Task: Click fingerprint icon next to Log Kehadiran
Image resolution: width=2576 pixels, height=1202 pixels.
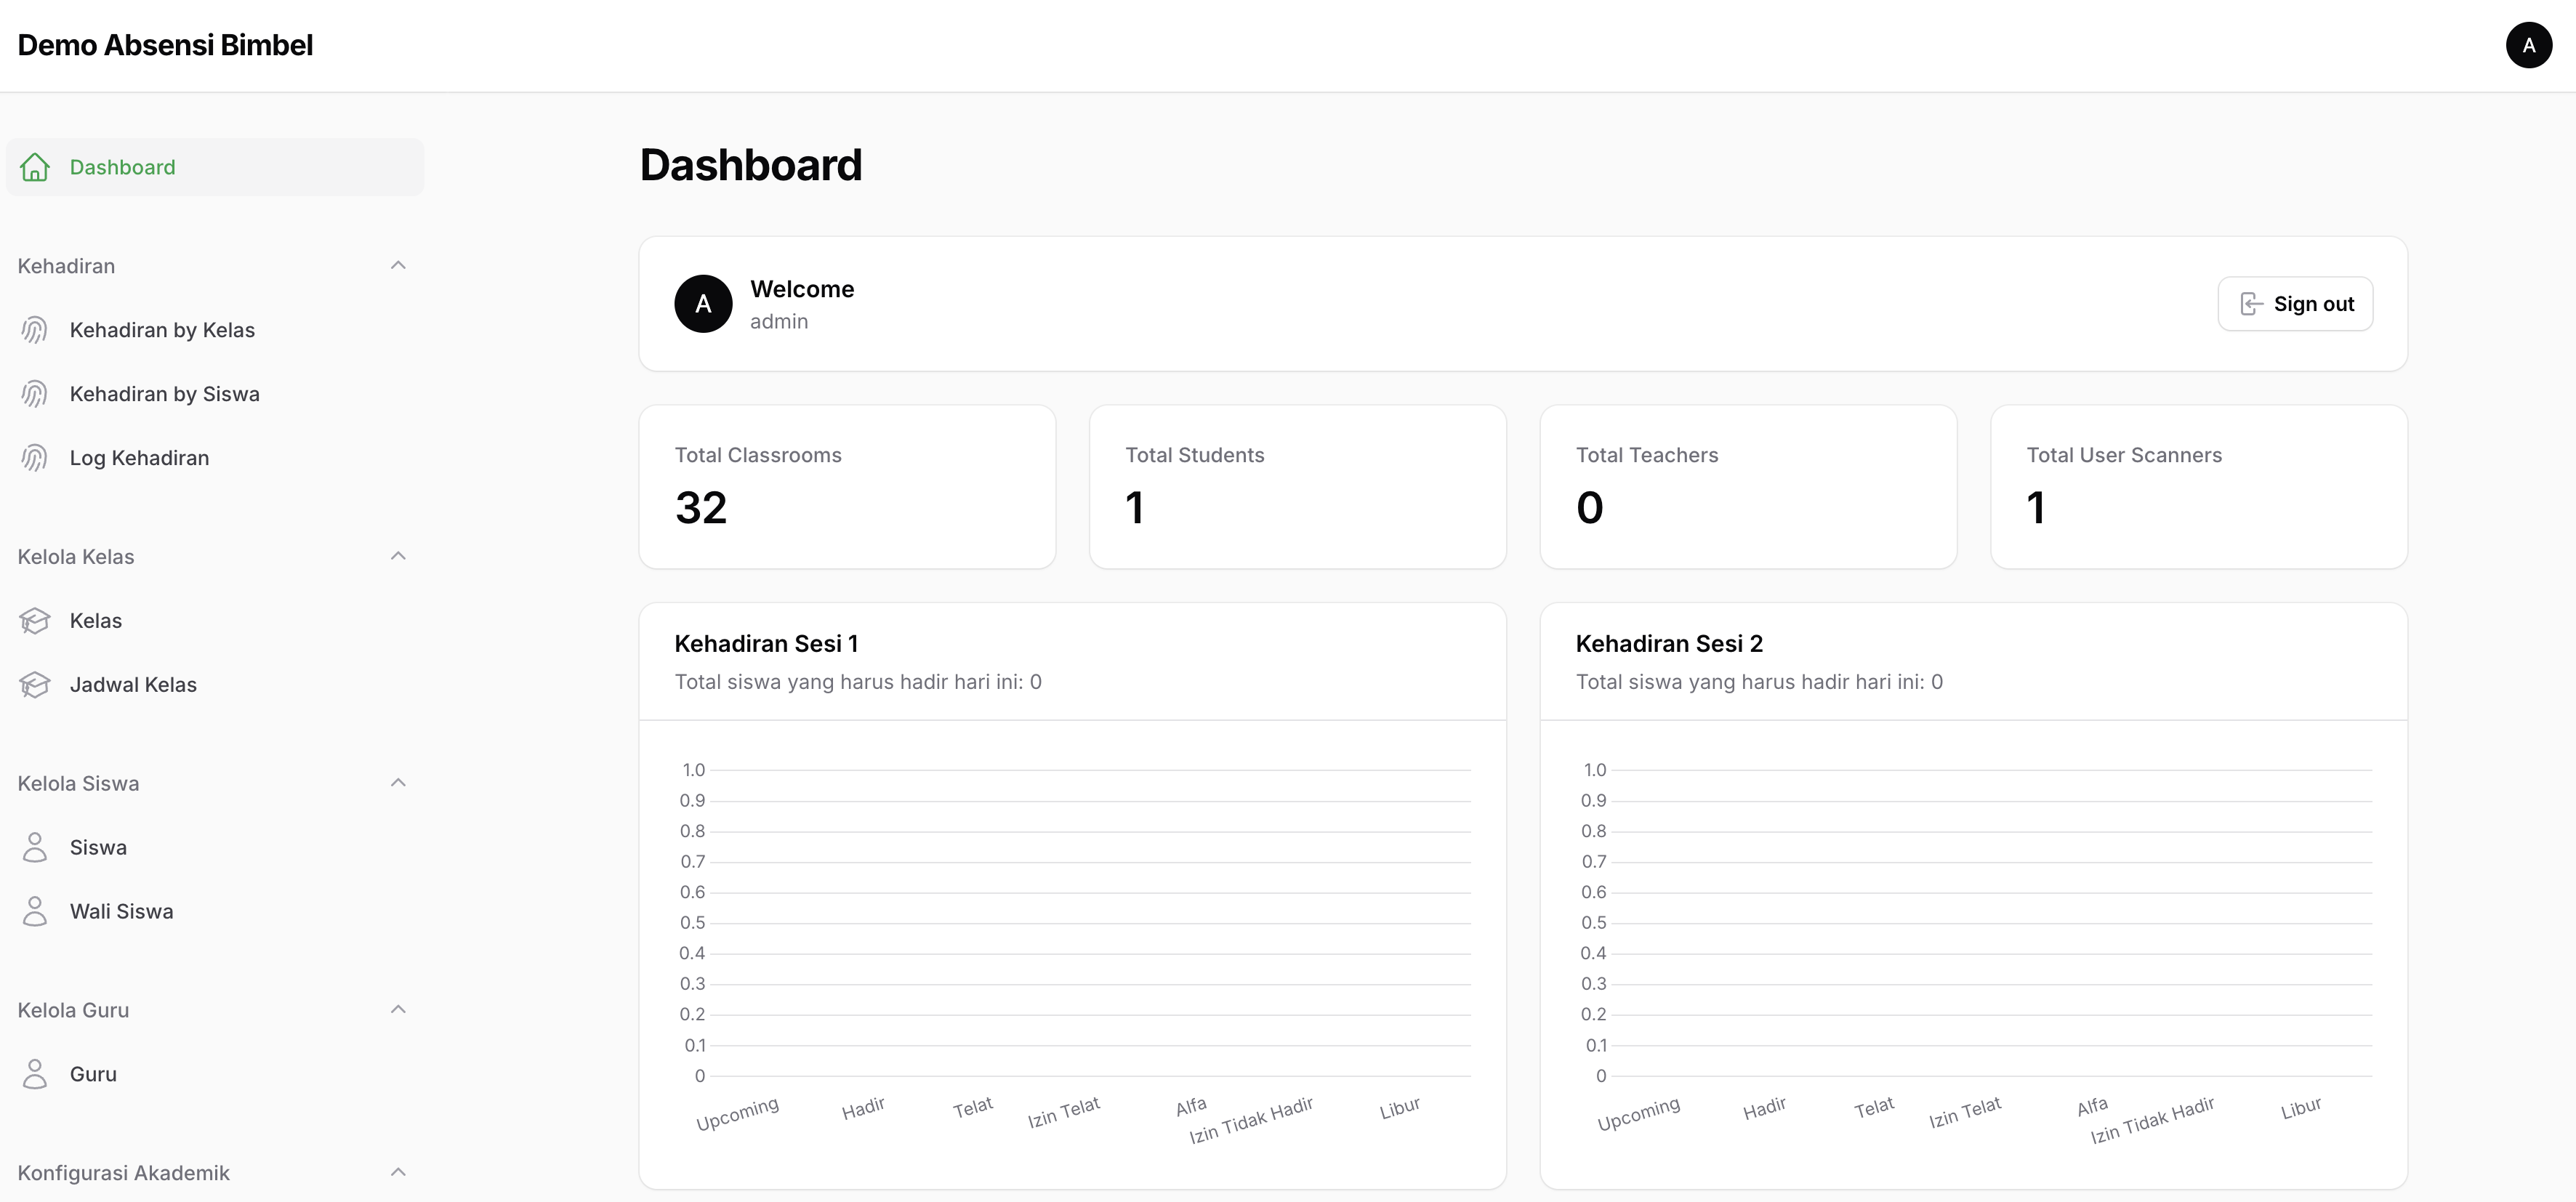Action: click(35, 458)
